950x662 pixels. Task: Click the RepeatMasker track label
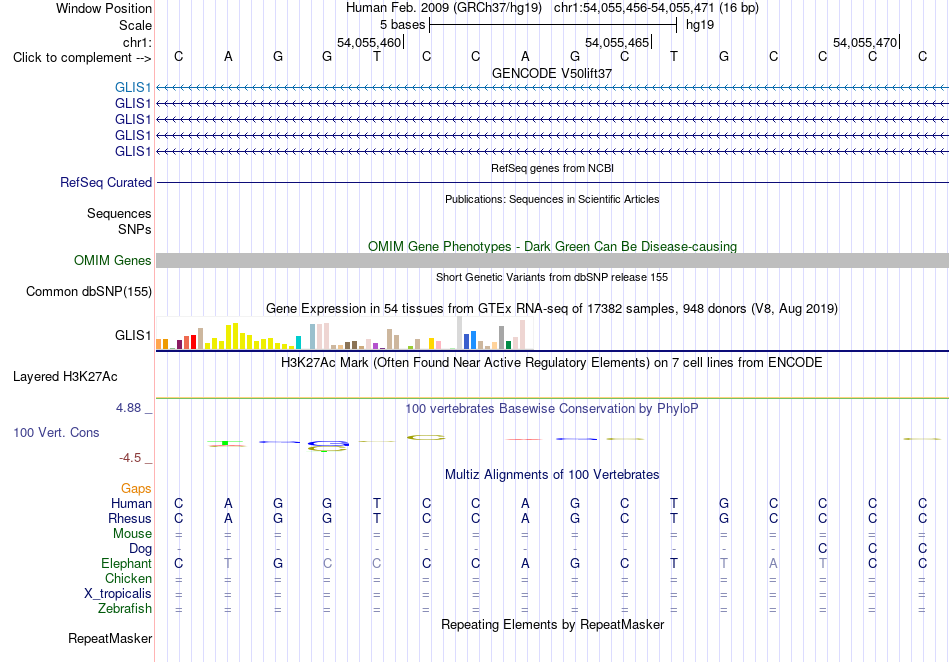pyautogui.click(x=110, y=638)
